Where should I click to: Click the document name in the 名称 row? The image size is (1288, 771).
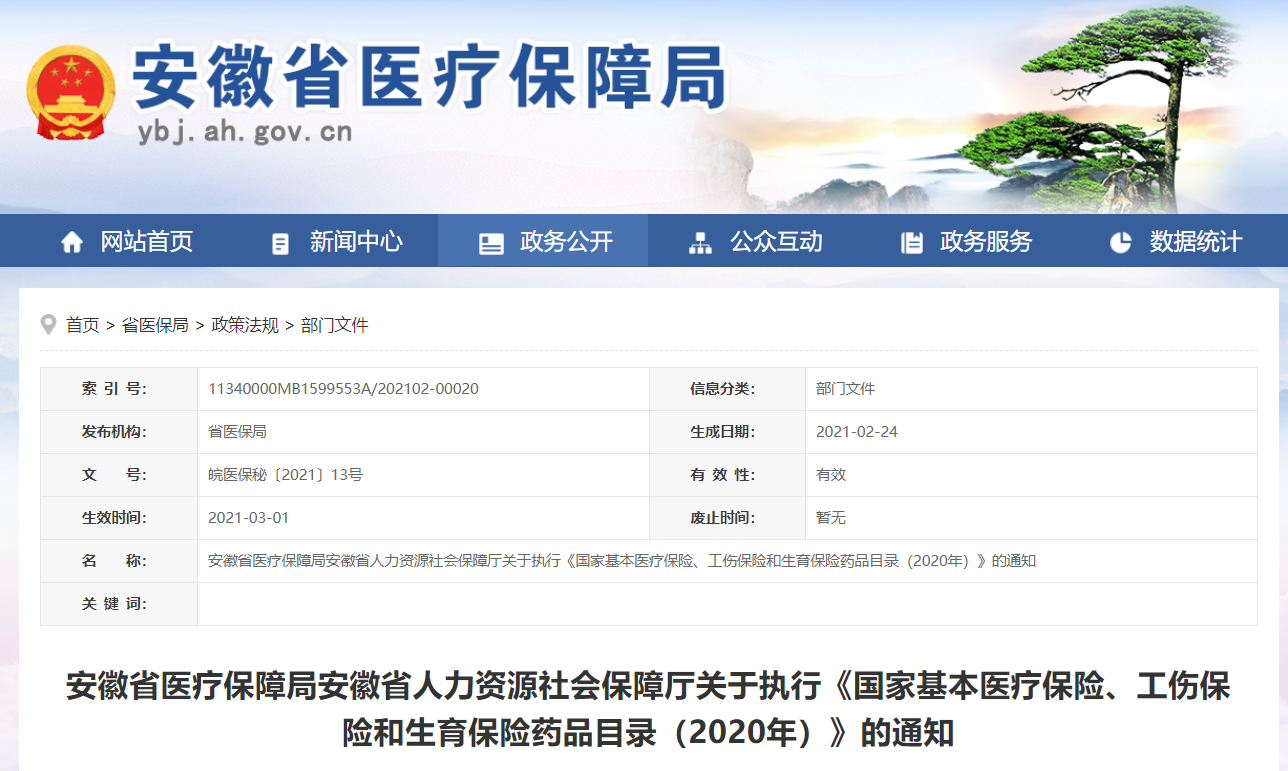[622, 561]
